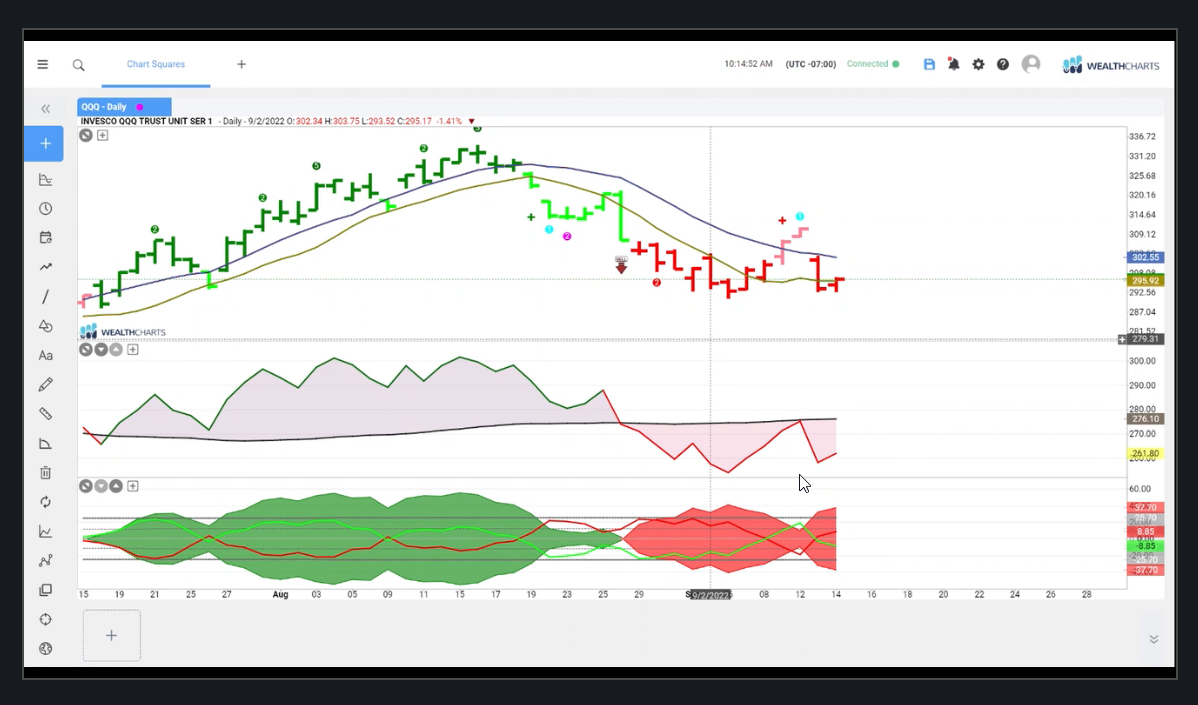Select the line drawing tool
Screen dimensions: 1198x705
click(46, 296)
